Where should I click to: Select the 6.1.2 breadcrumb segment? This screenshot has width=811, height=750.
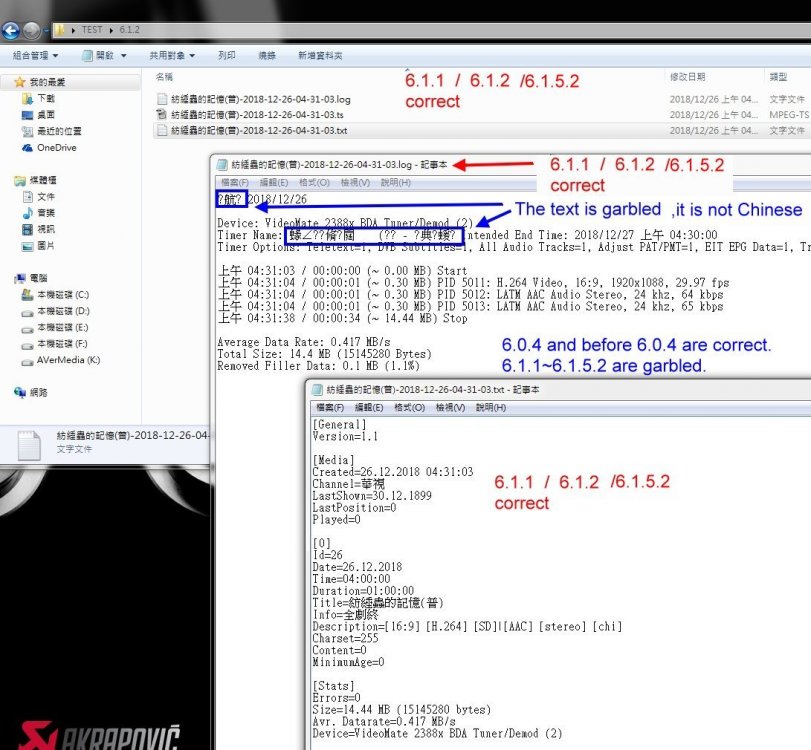pyautogui.click(x=129, y=30)
